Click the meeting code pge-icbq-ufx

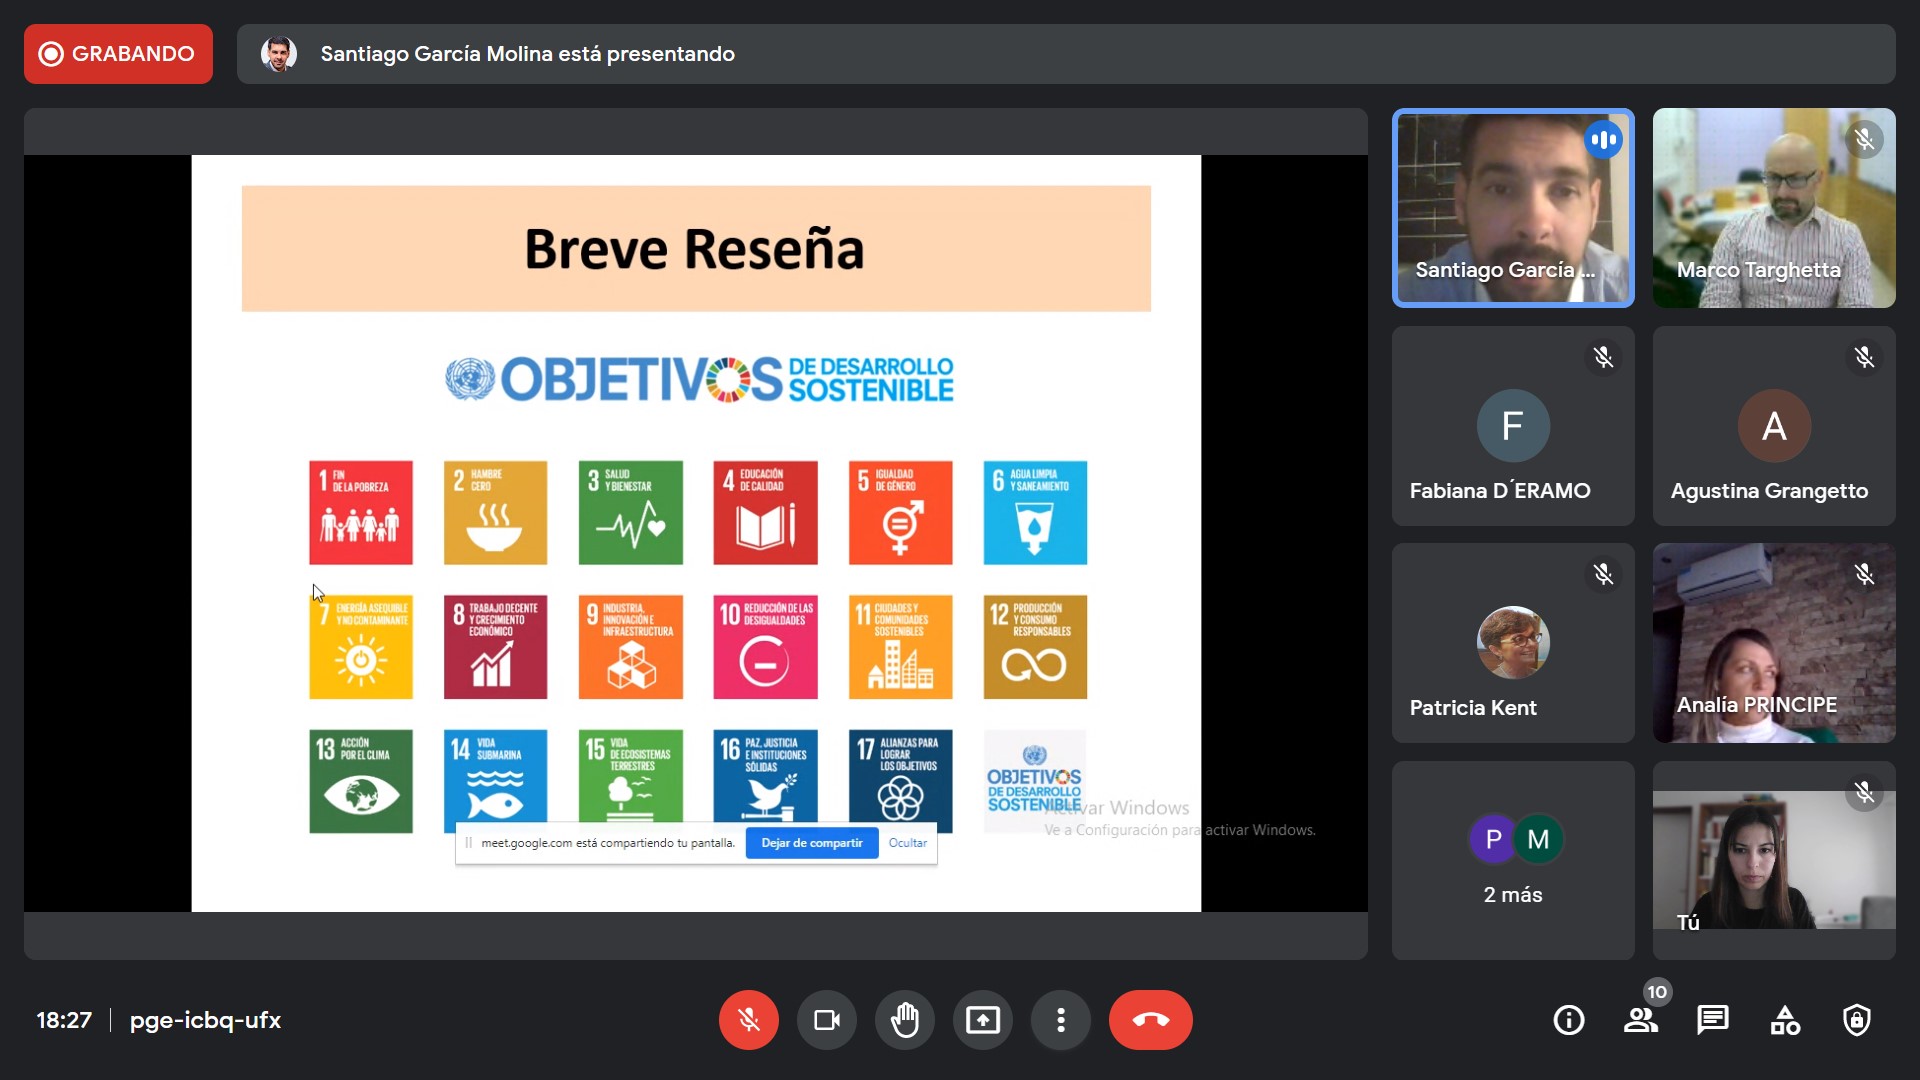(x=205, y=1020)
